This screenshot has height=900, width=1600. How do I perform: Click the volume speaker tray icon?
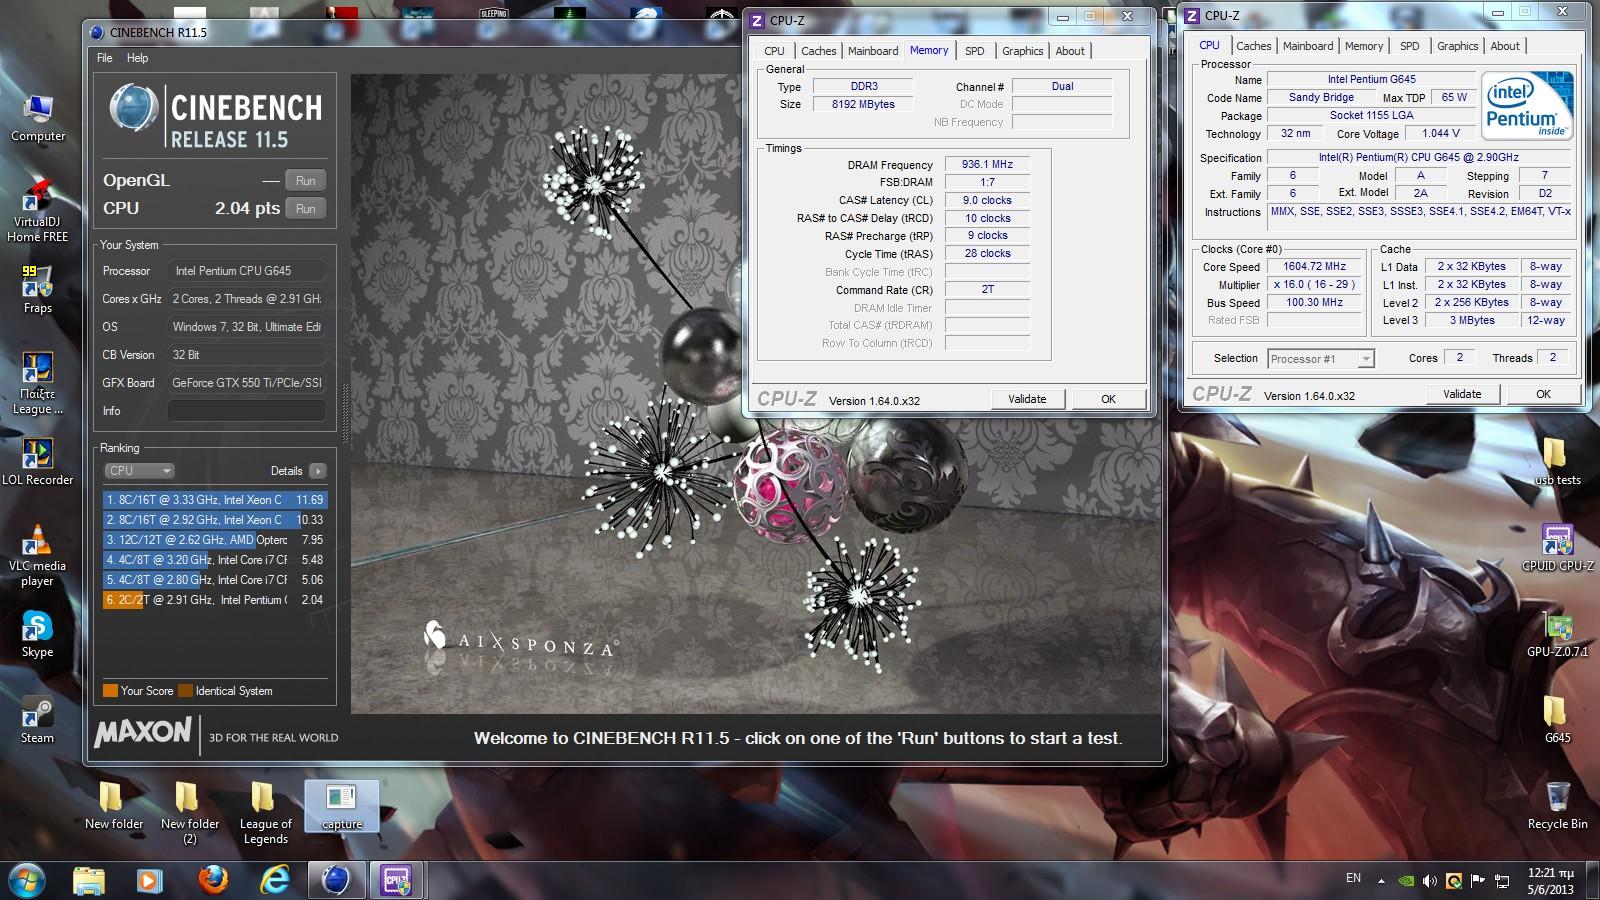click(1430, 881)
